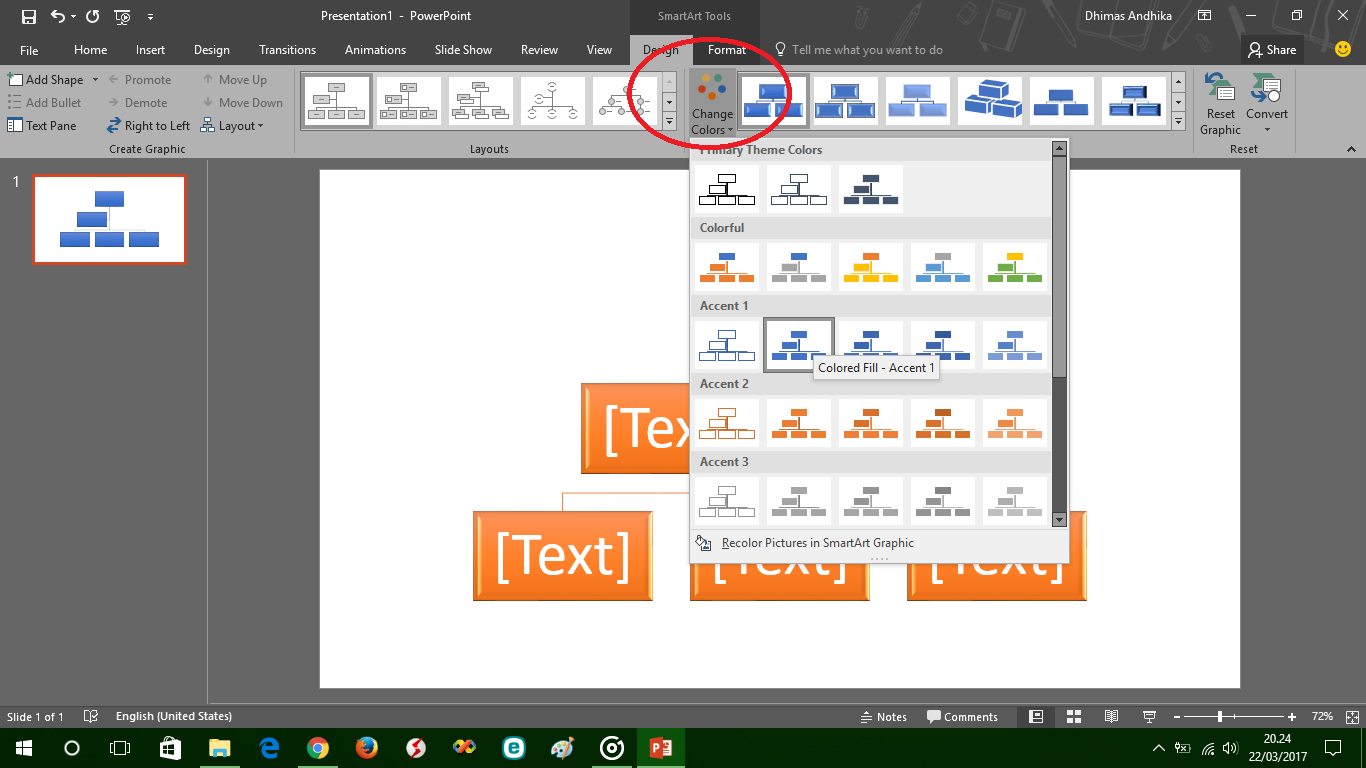The height and width of the screenshot is (768, 1366).
Task: Apply the orange outline Accent 2 option
Action: [727, 423]
